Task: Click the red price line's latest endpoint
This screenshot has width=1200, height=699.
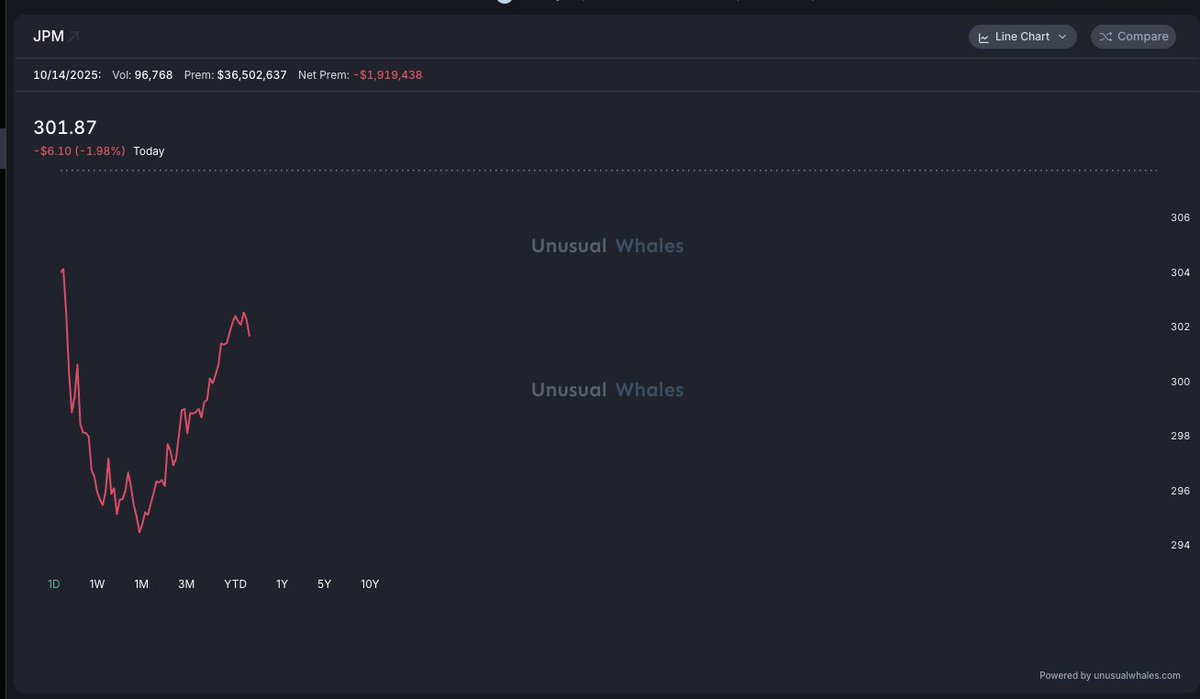Action: [x=249, y=336]
